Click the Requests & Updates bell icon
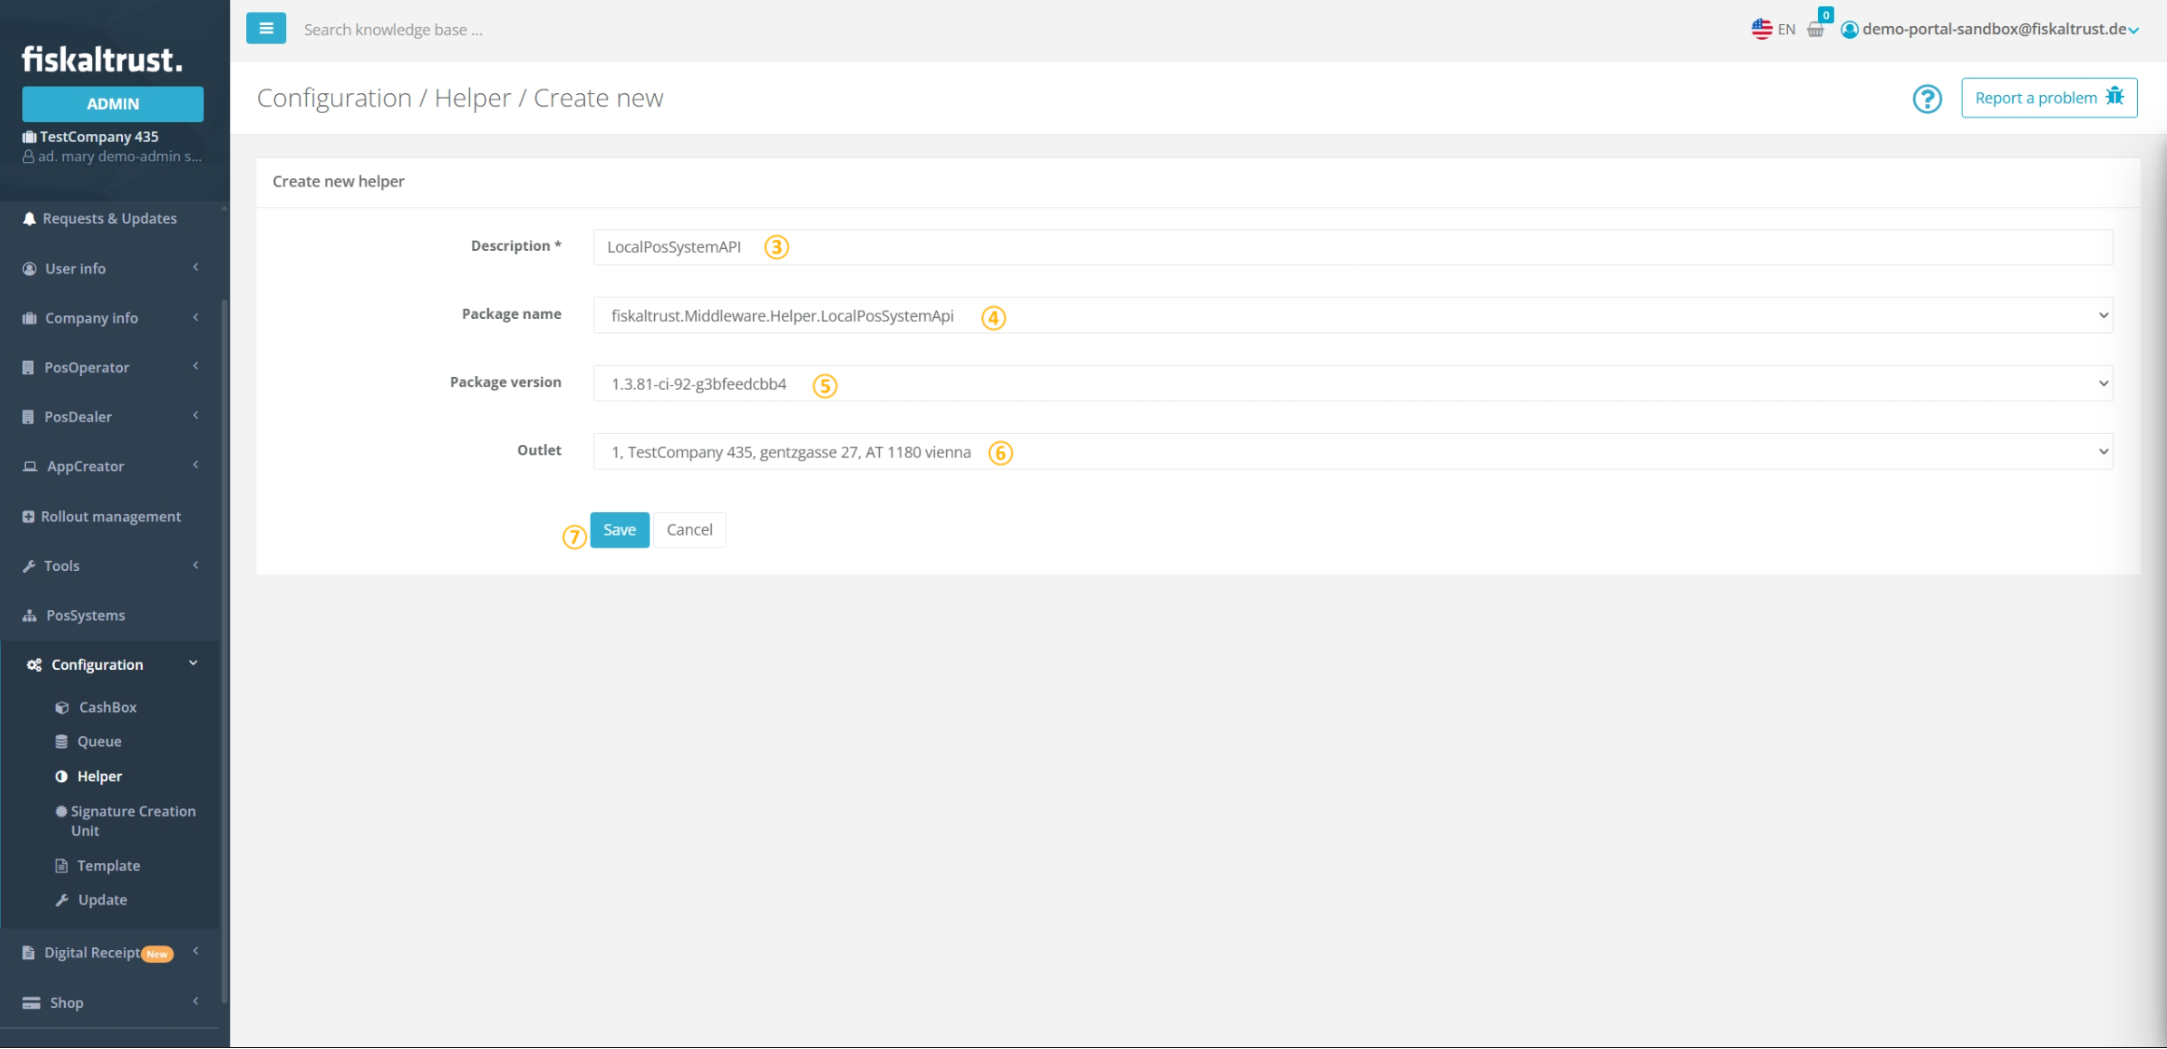Screen dimensions: 2167x1049 click(x=29, y=219)
